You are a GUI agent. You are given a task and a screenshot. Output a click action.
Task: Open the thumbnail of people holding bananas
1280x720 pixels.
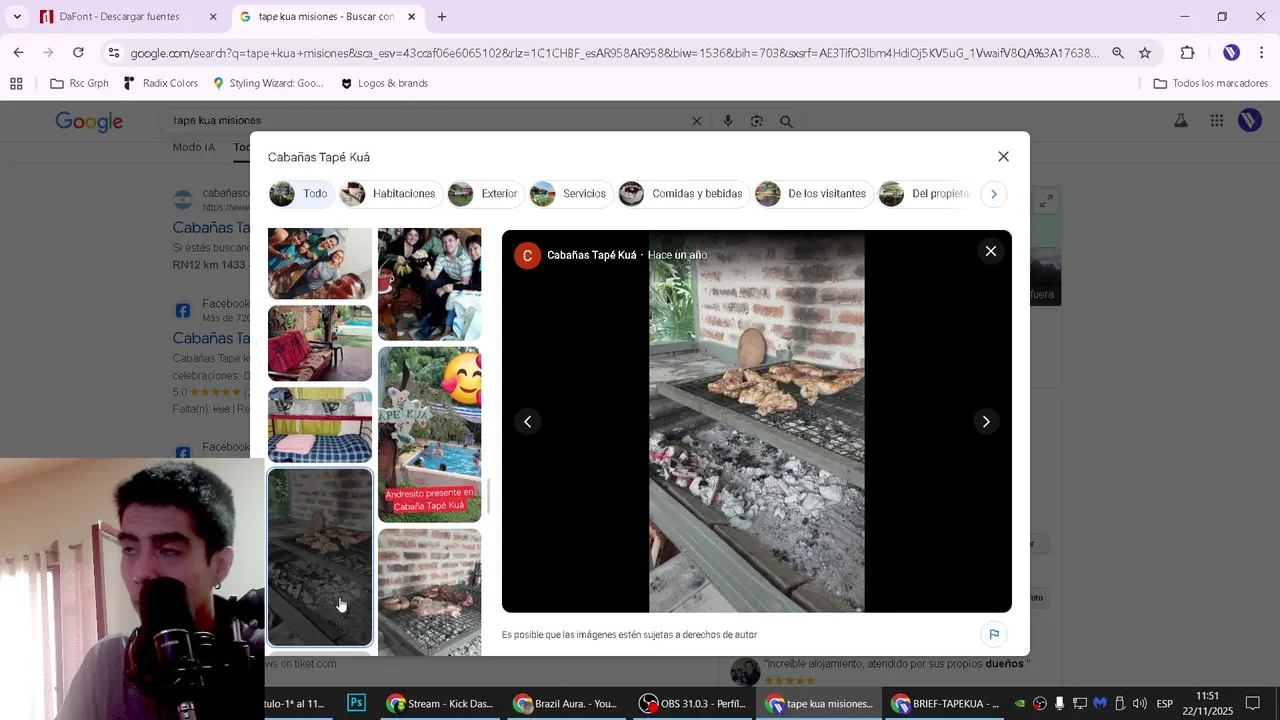[x=429, y=284]
